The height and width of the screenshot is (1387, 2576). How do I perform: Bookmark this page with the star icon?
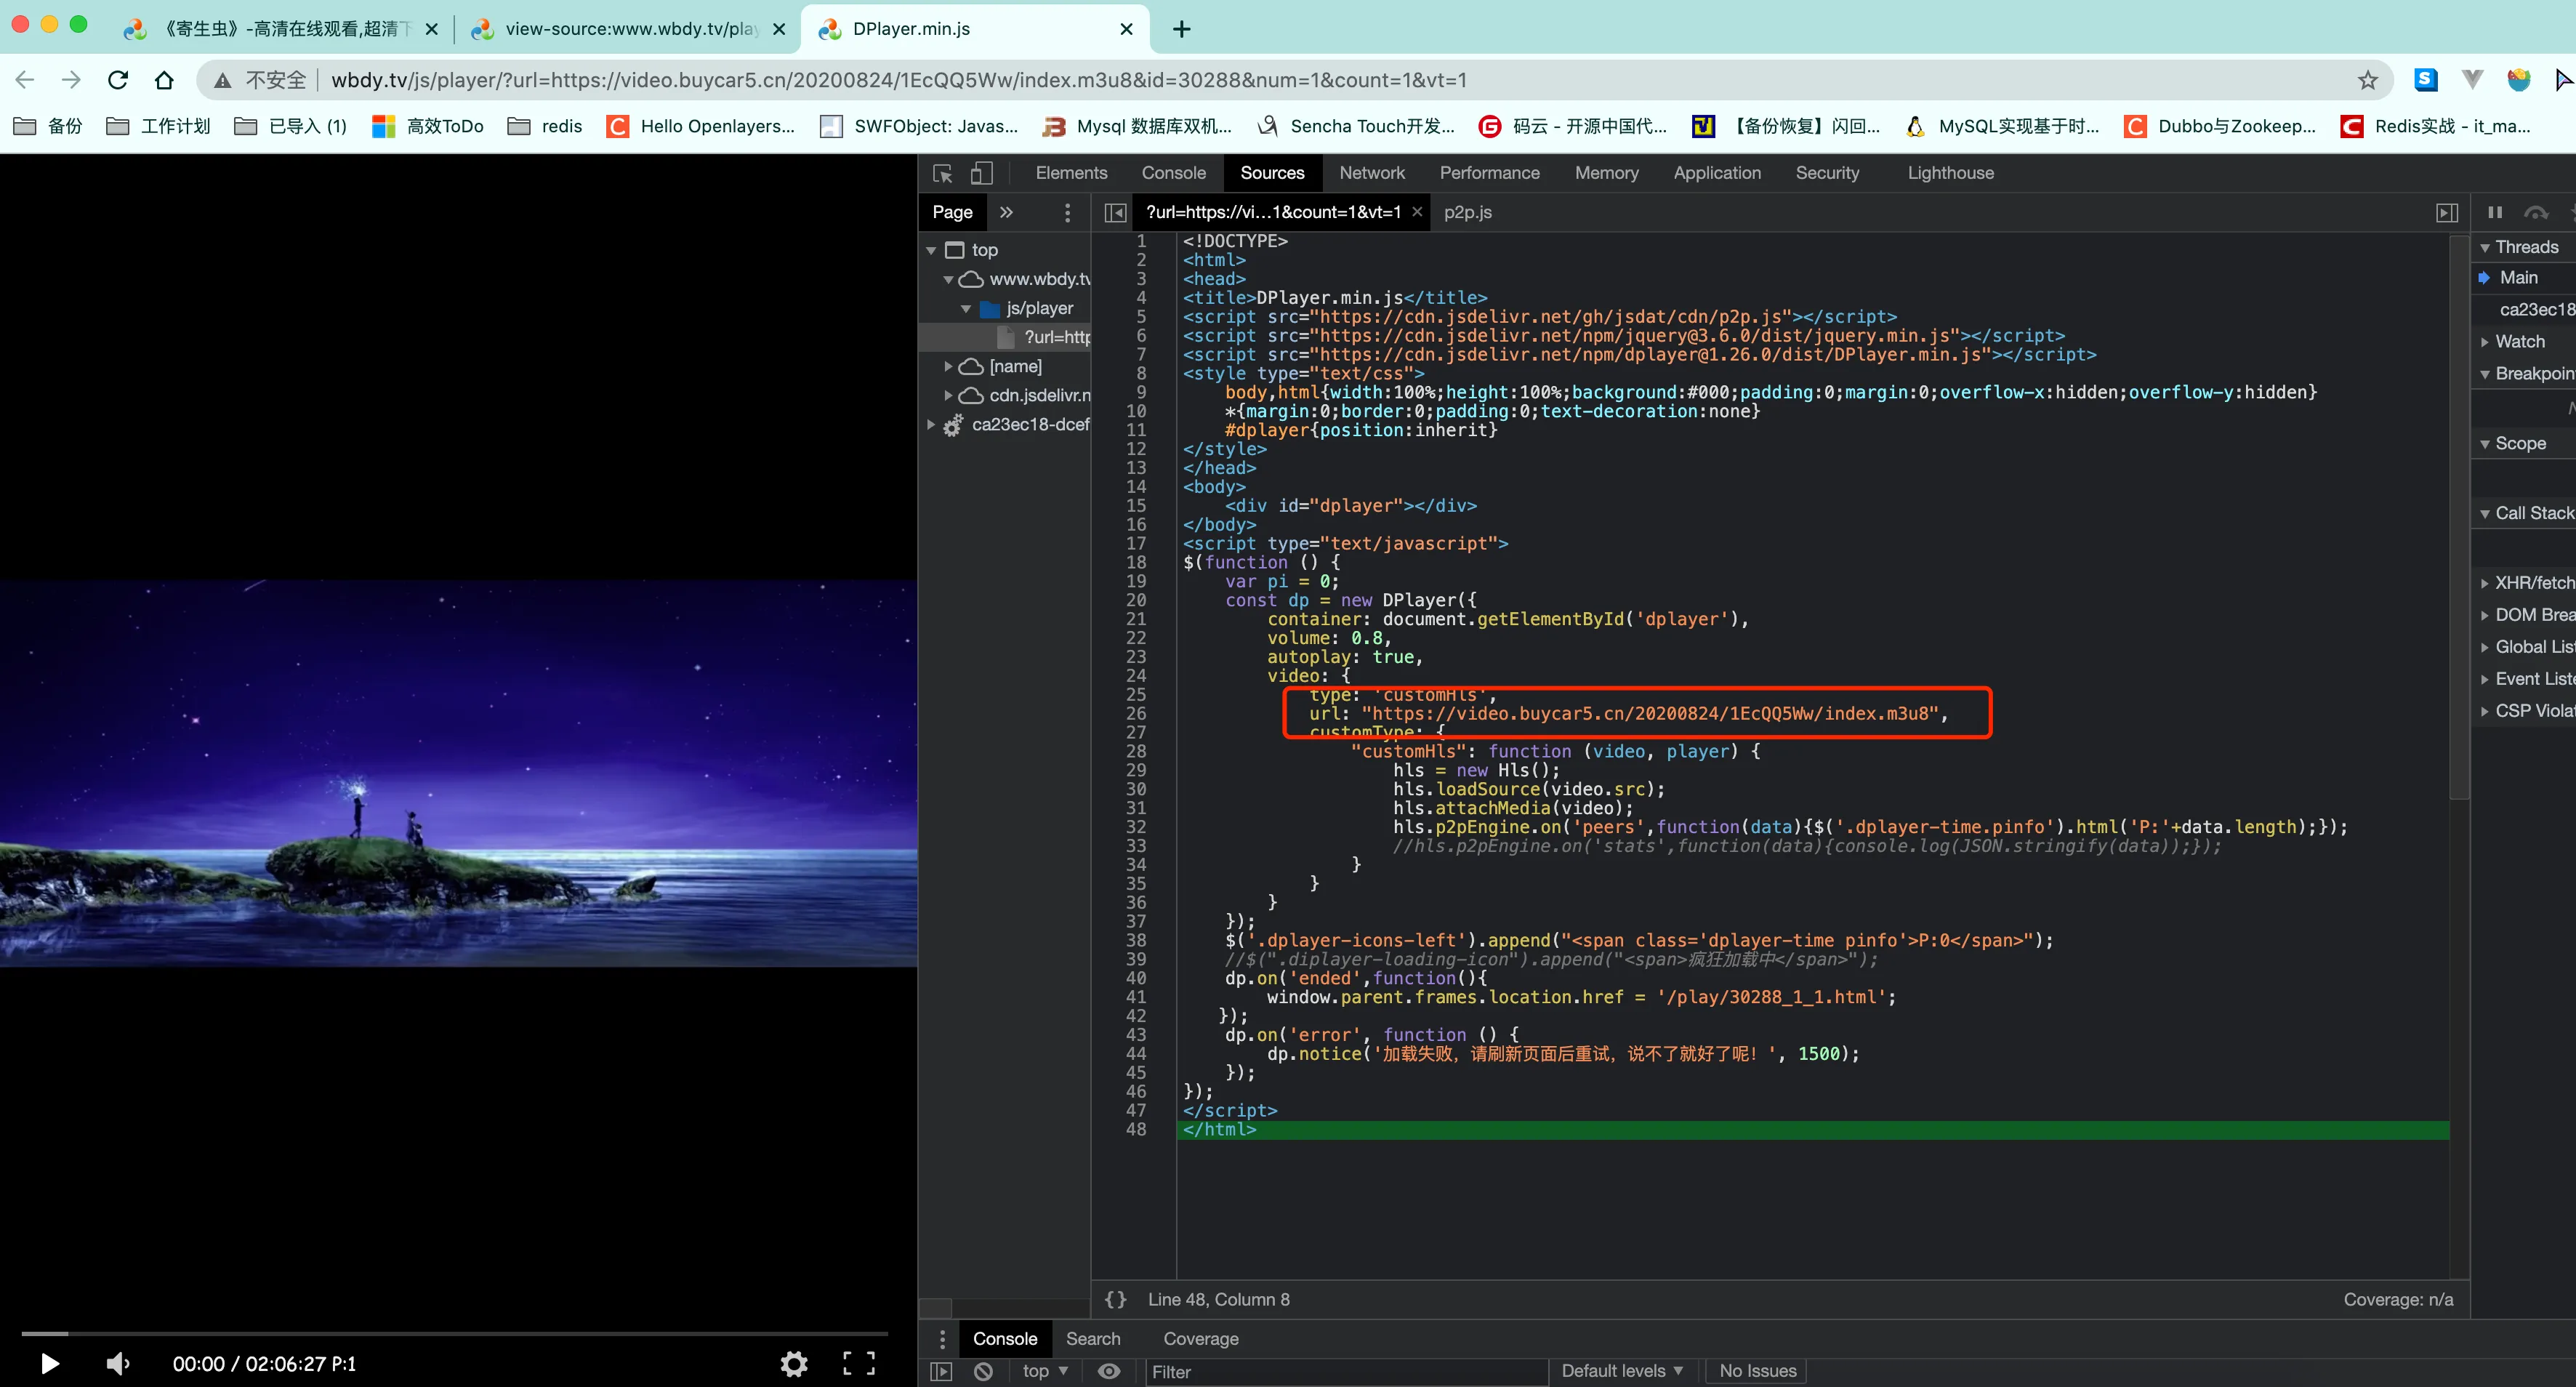(x=2367, y=80)
